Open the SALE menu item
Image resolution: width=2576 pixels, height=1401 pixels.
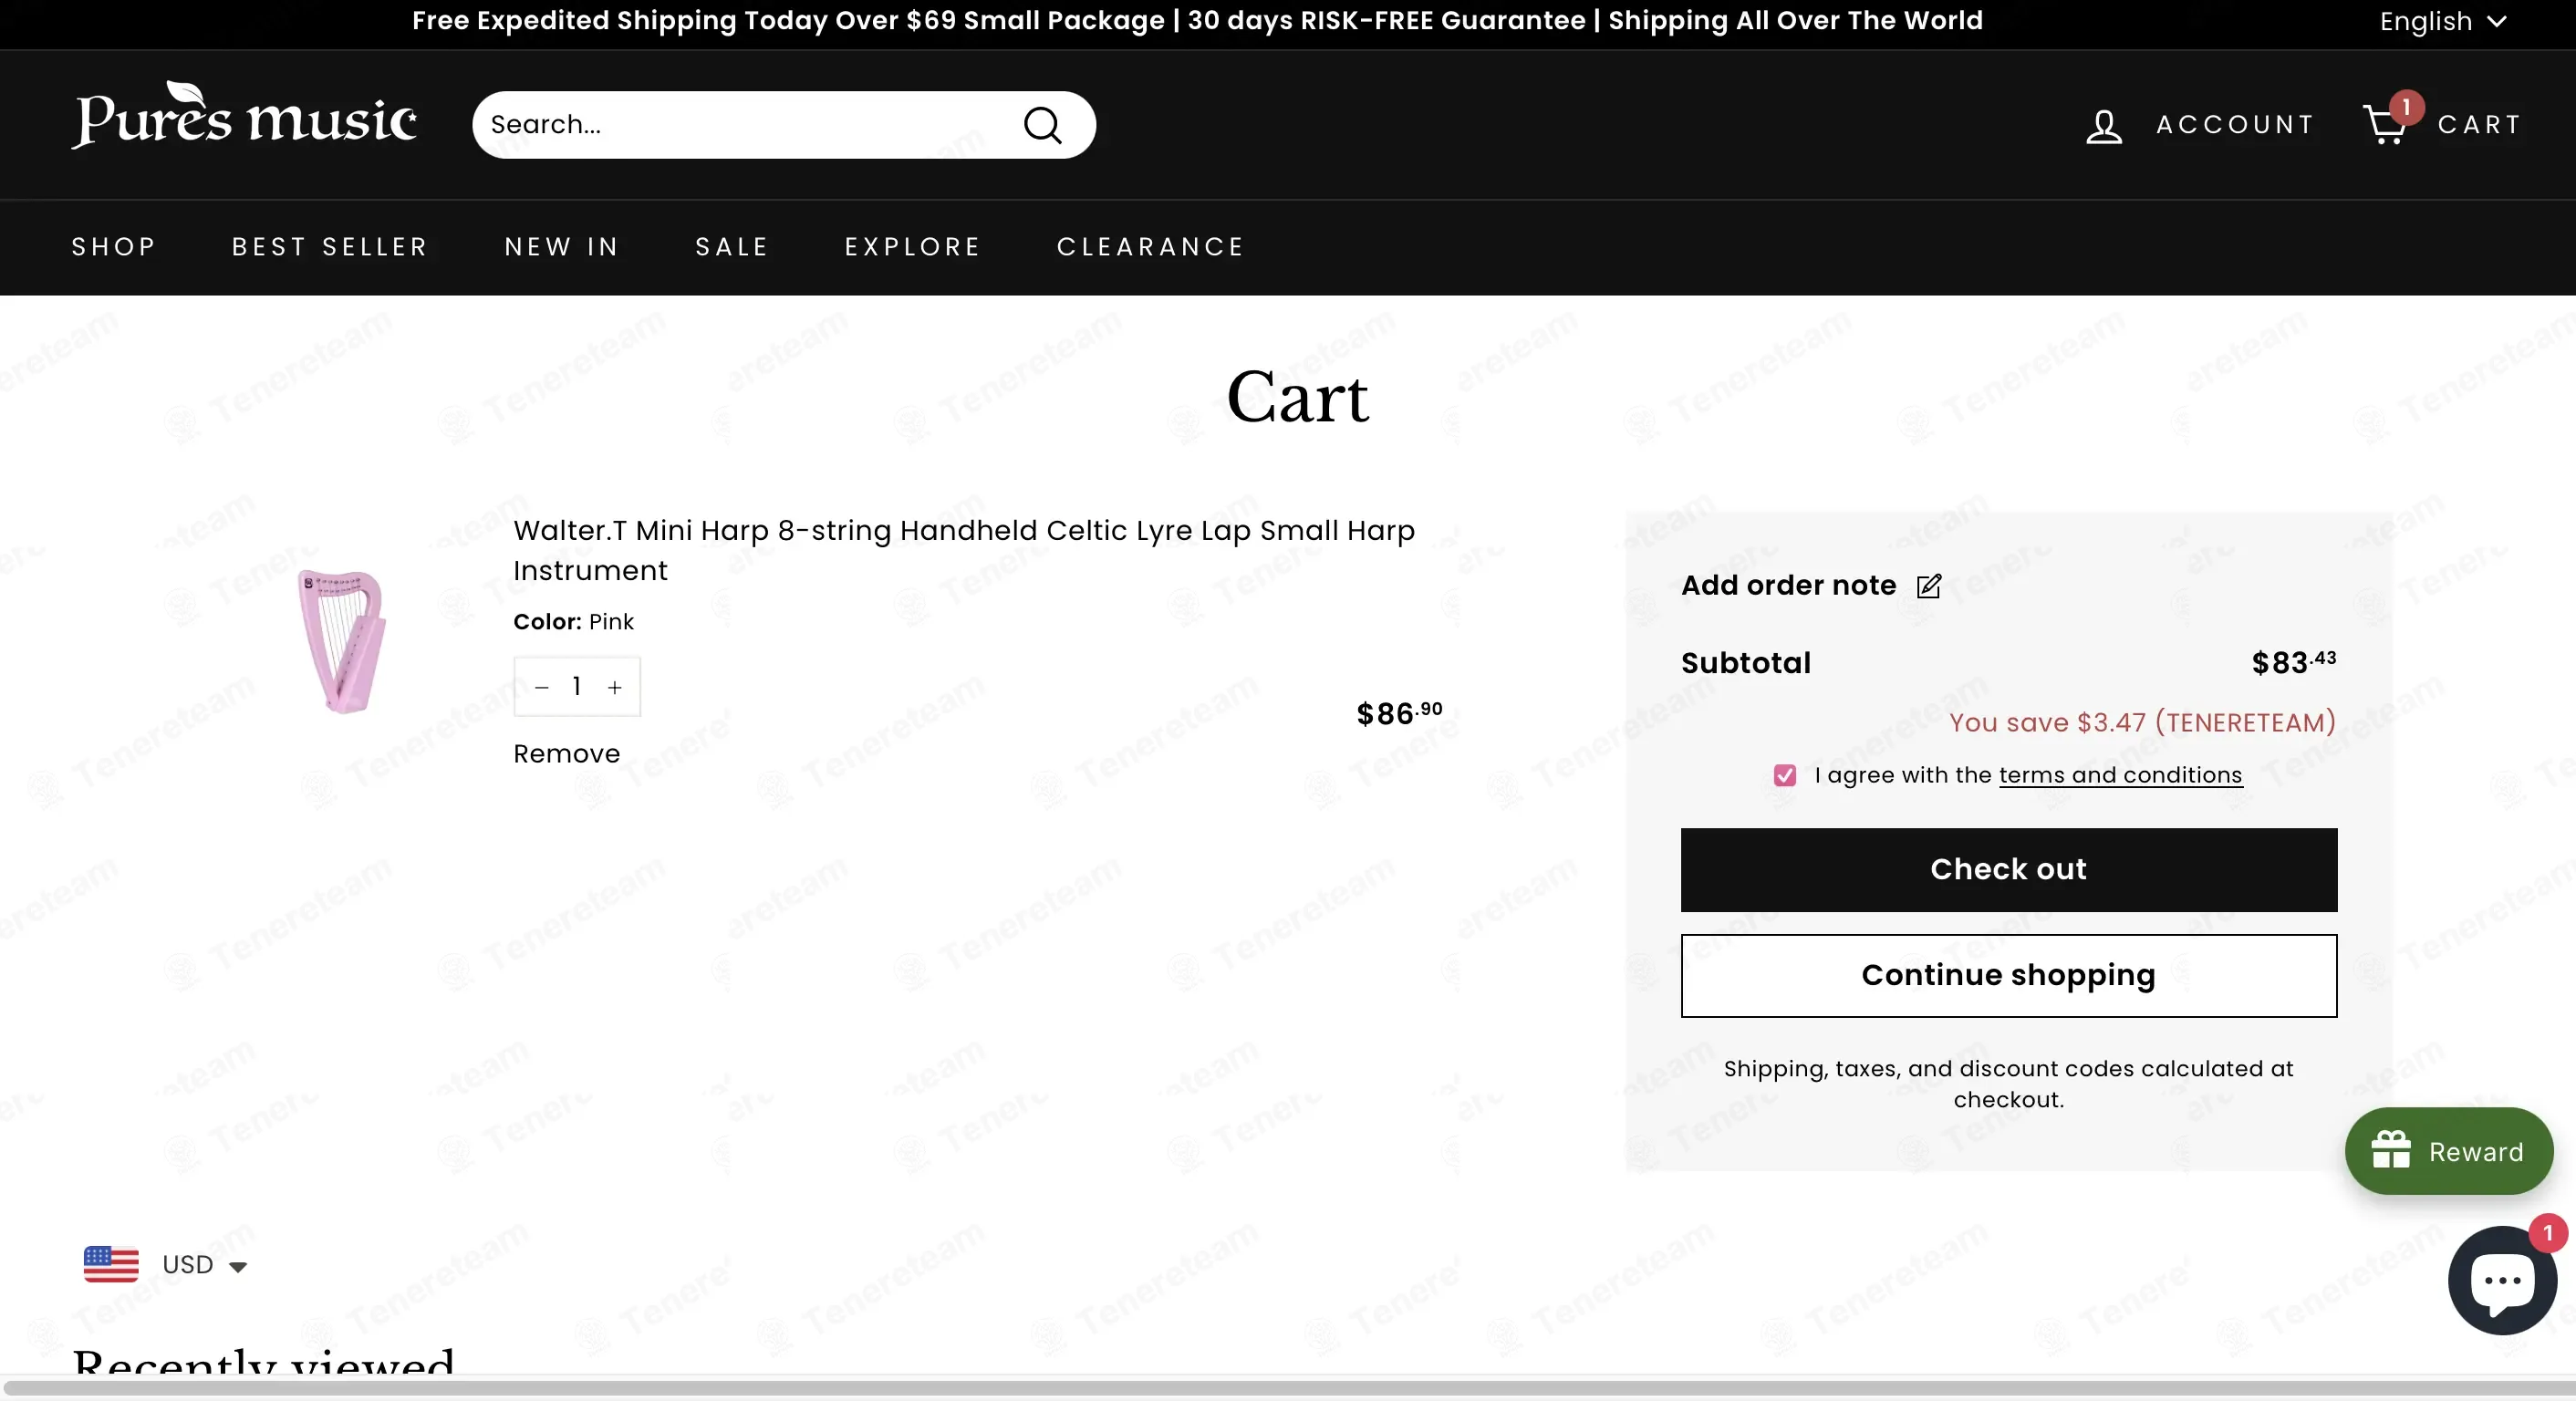pyautogui.click(x=732, y=247)
